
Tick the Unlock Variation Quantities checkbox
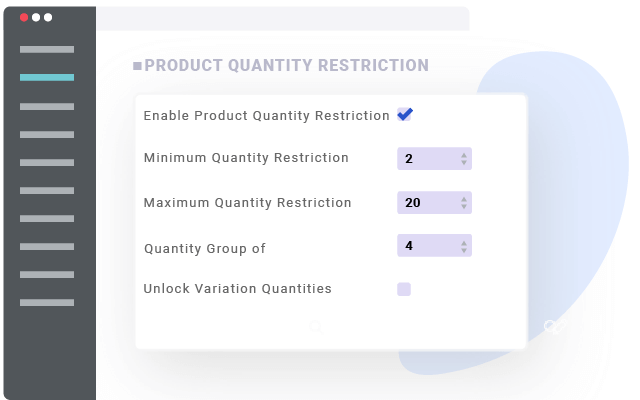404,289
